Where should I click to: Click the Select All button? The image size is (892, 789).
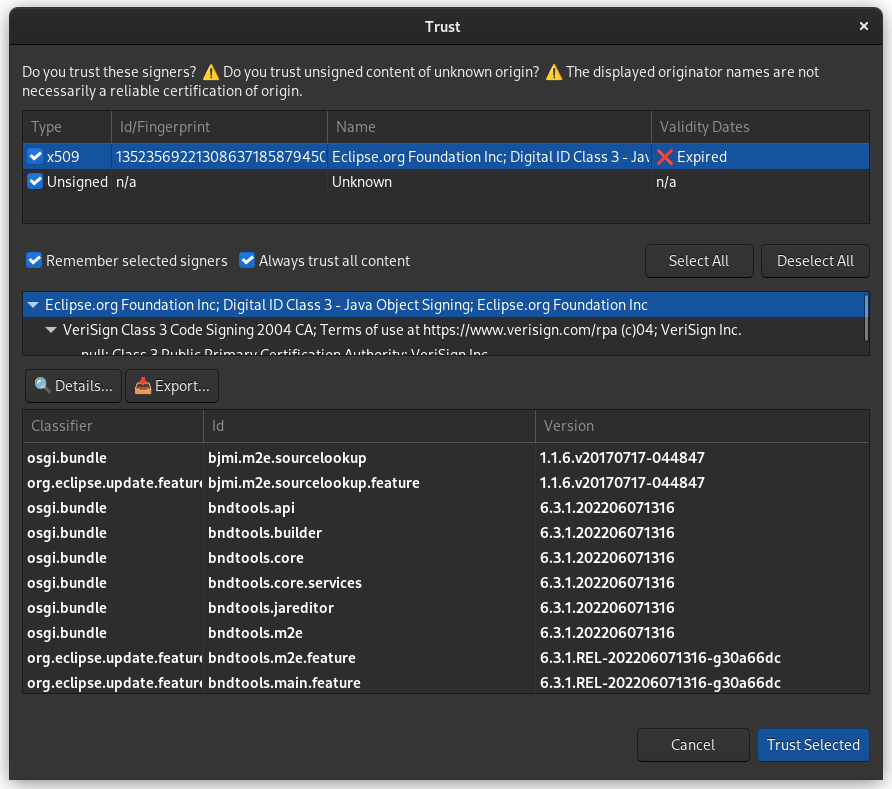click(x=699, y=260)
